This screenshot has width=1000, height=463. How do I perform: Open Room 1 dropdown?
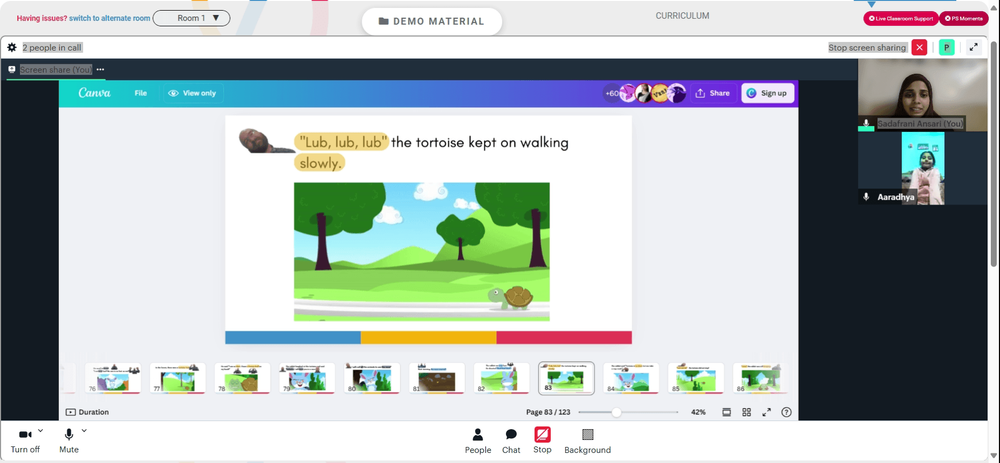point(191,18)
